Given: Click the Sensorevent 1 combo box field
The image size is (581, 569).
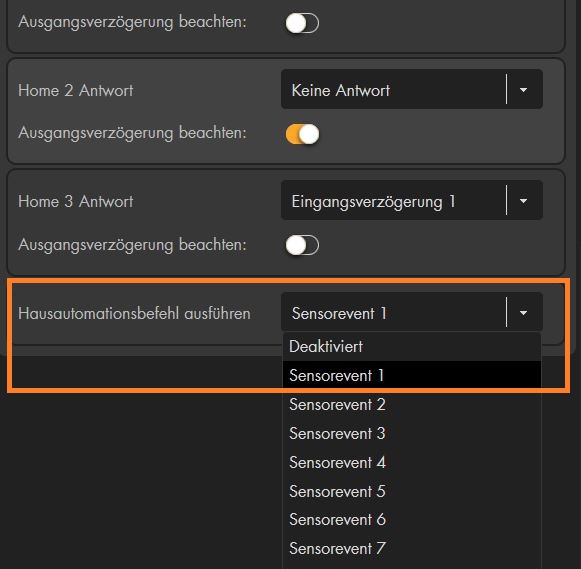Looking at the screenshot, I should pyautogui.click(x=412, y=312).
